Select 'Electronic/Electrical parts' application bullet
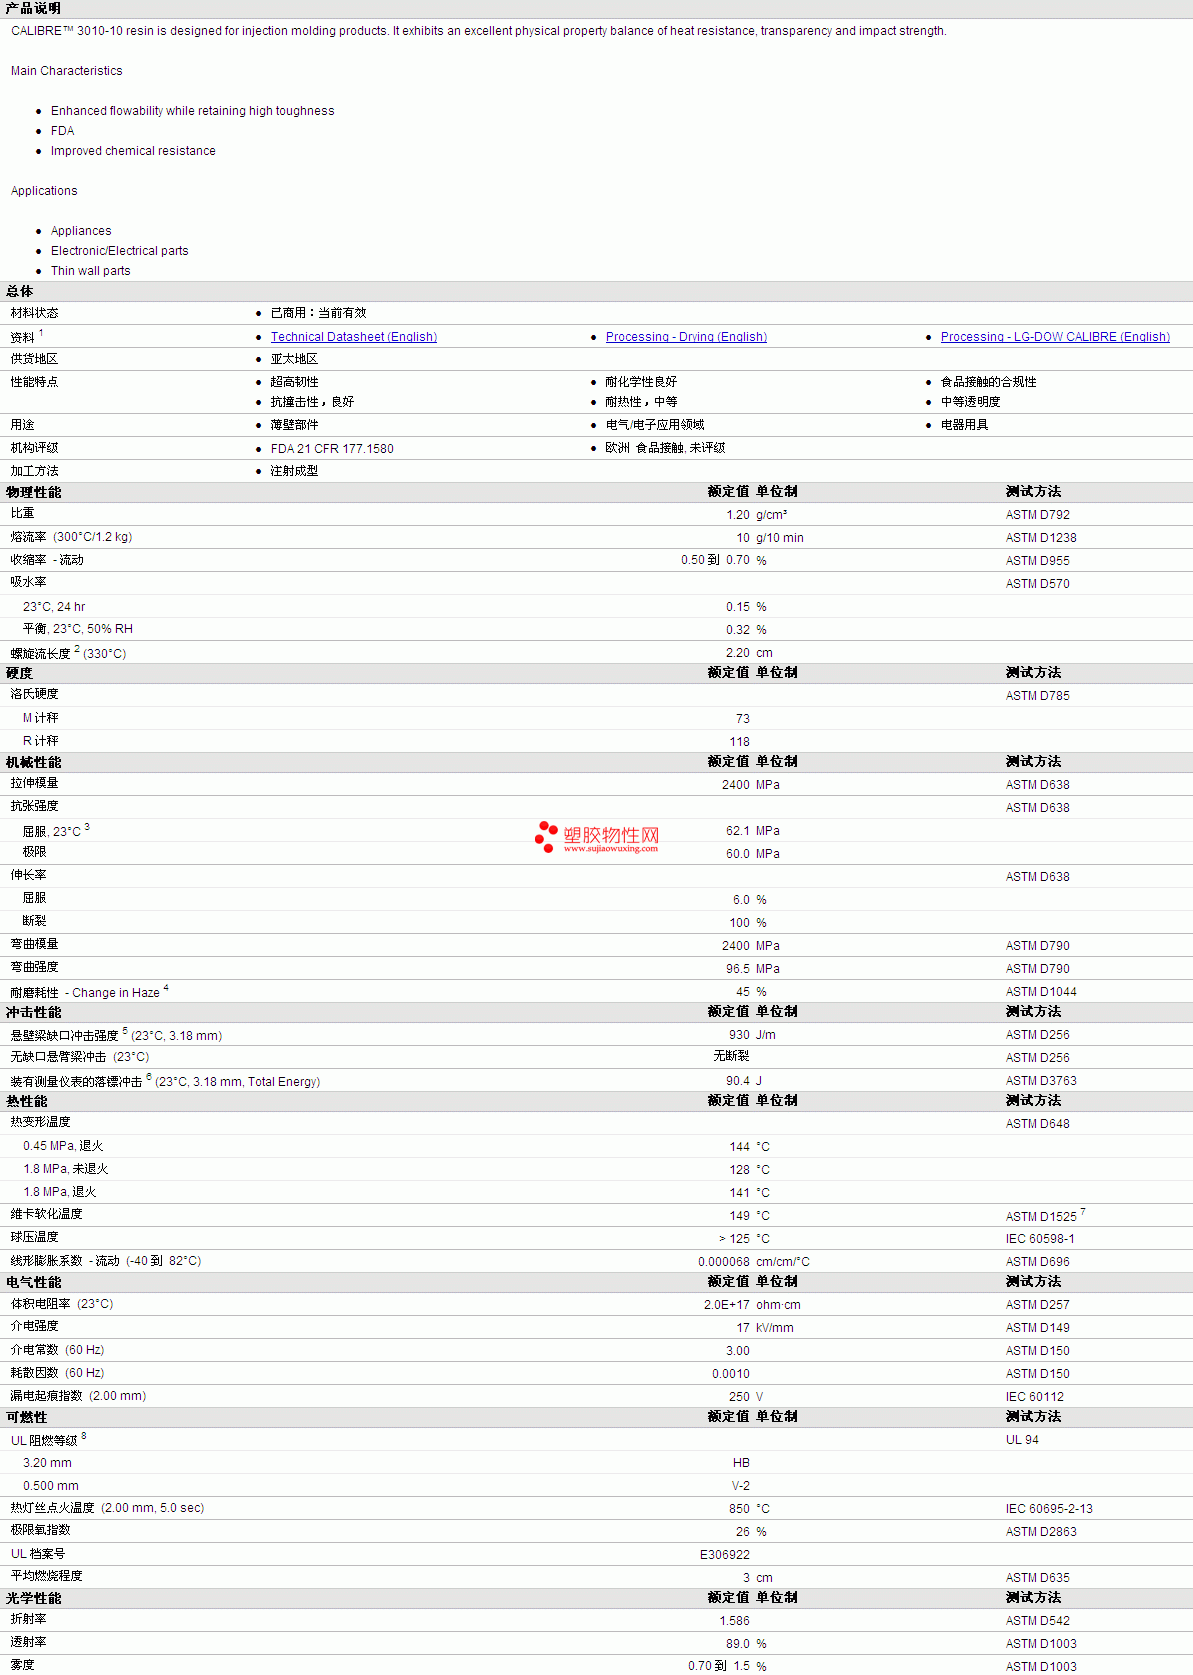This screenshot has height=1675, width=1193. [x=120, y=251]
